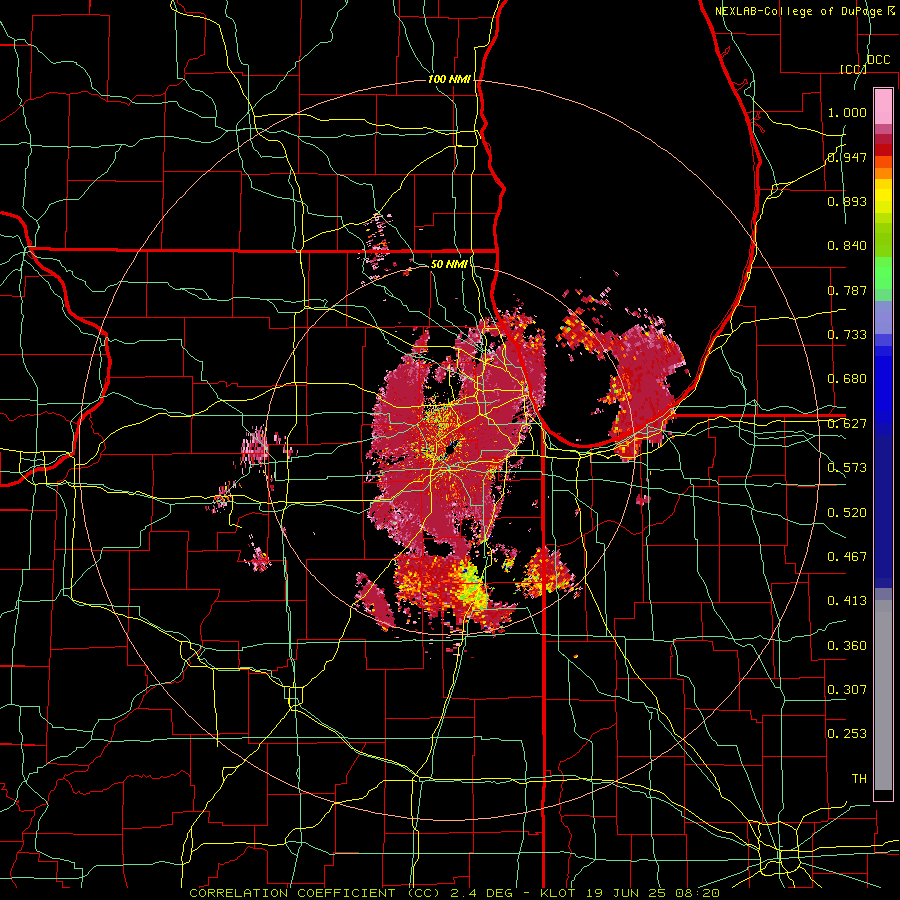
Task: Click the 1.000 scale value
Action: [847, 112]
